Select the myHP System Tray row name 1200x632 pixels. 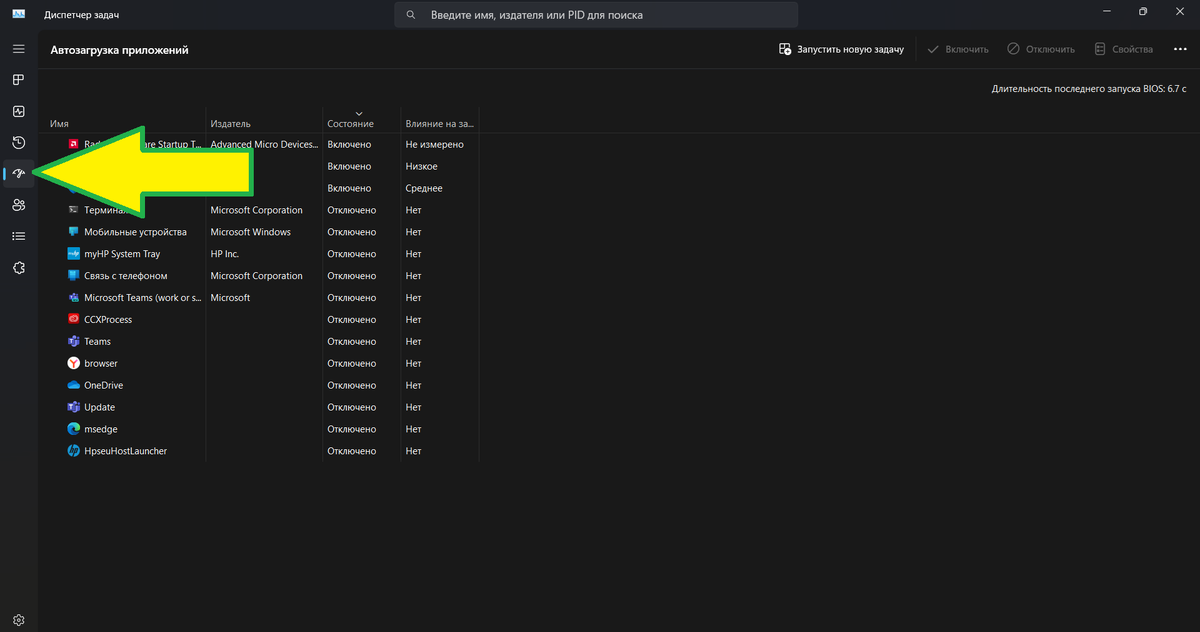point(122,254)
